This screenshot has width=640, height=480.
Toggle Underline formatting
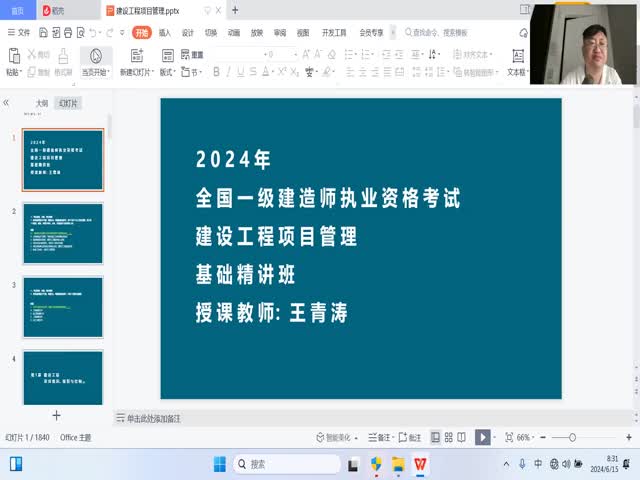pyautogui.click(x=241, y=72)
